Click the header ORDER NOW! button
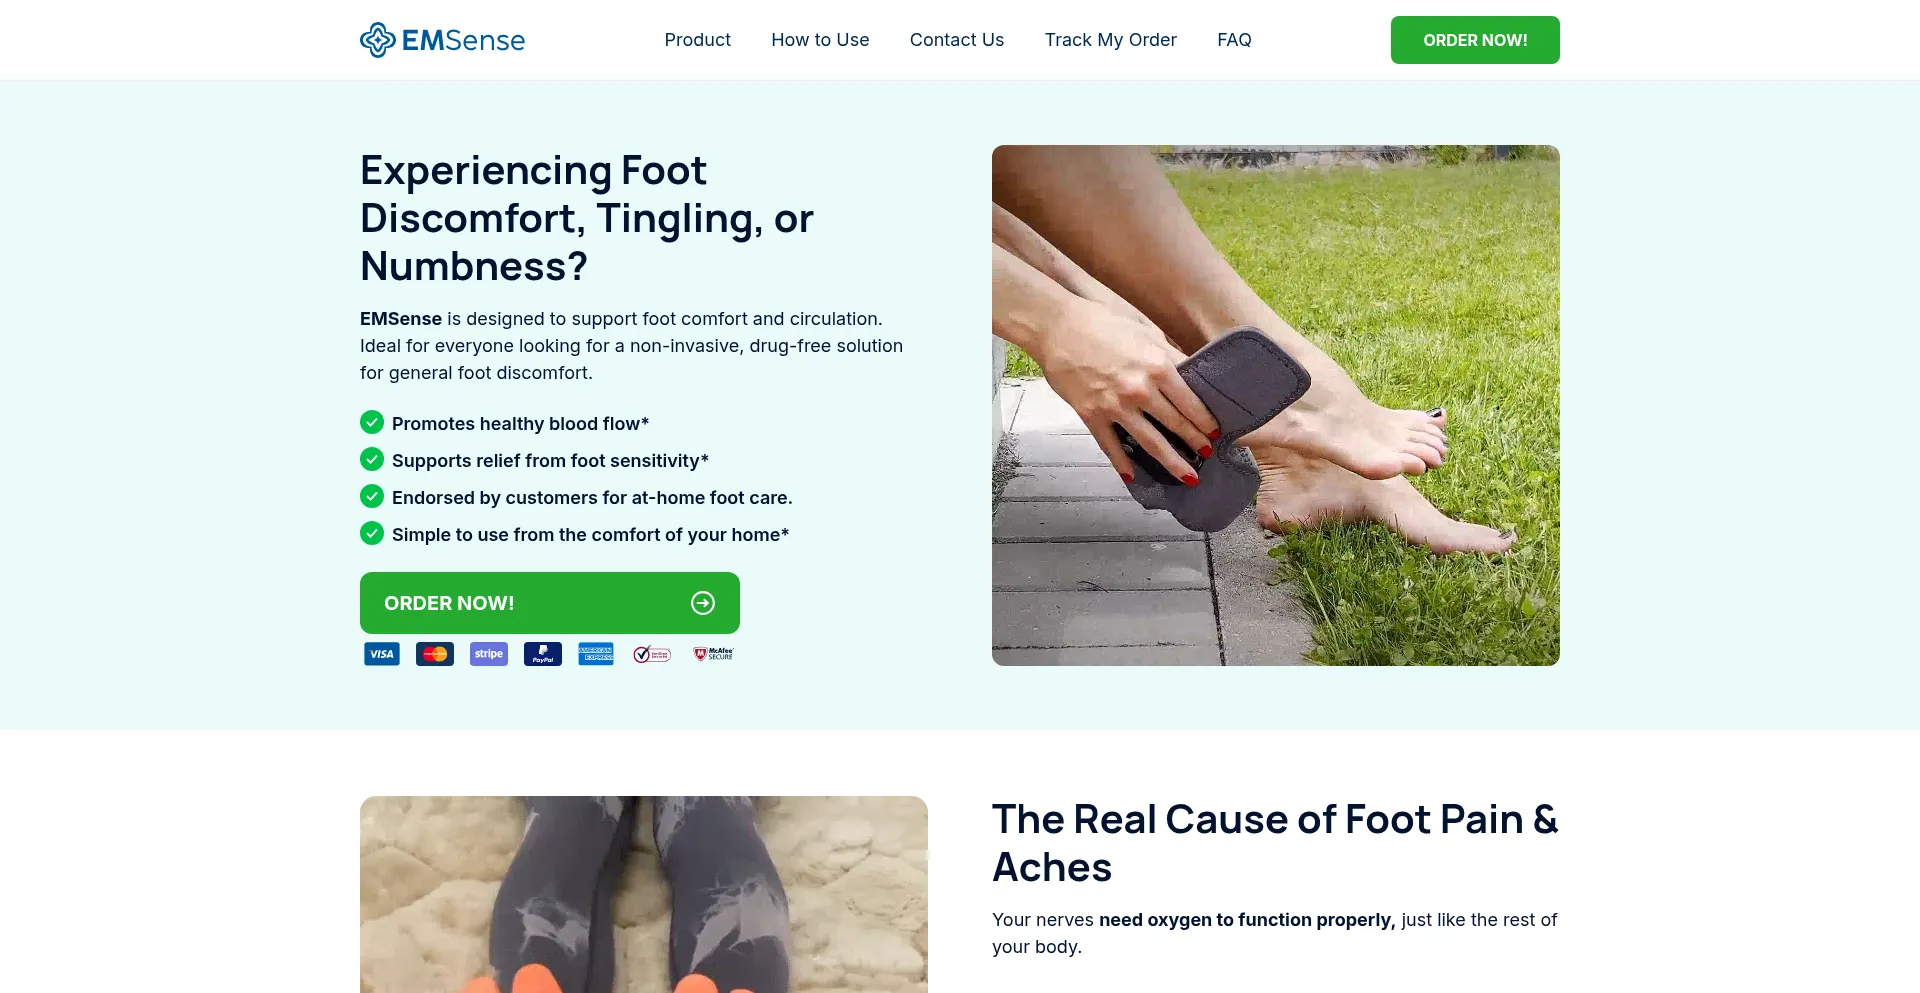 pos(1475,40)
